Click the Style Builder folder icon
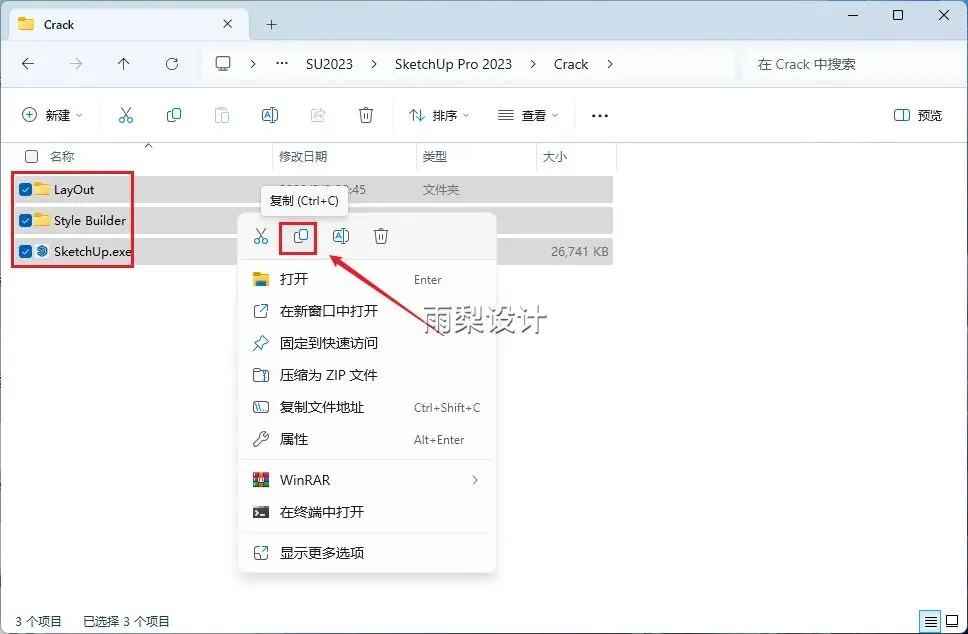 click(42, 220)
